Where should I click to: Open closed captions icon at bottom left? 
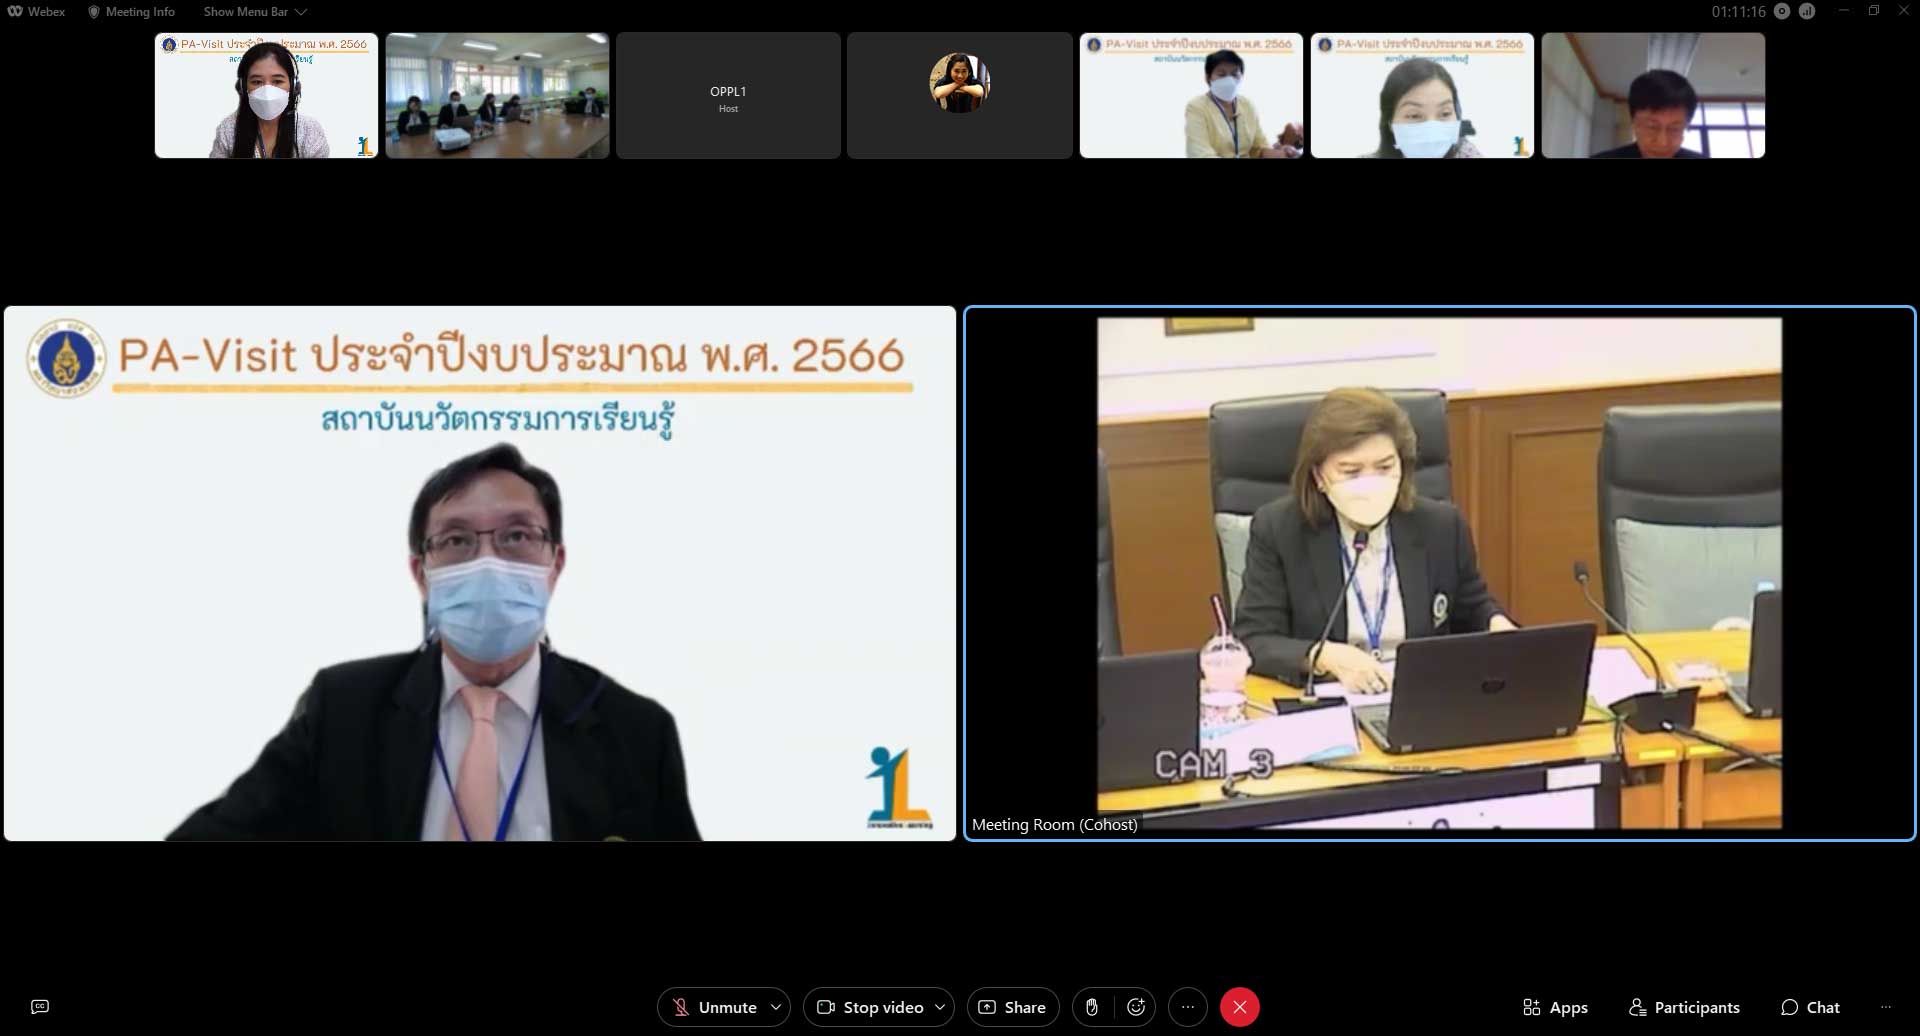pos(40,1007)
